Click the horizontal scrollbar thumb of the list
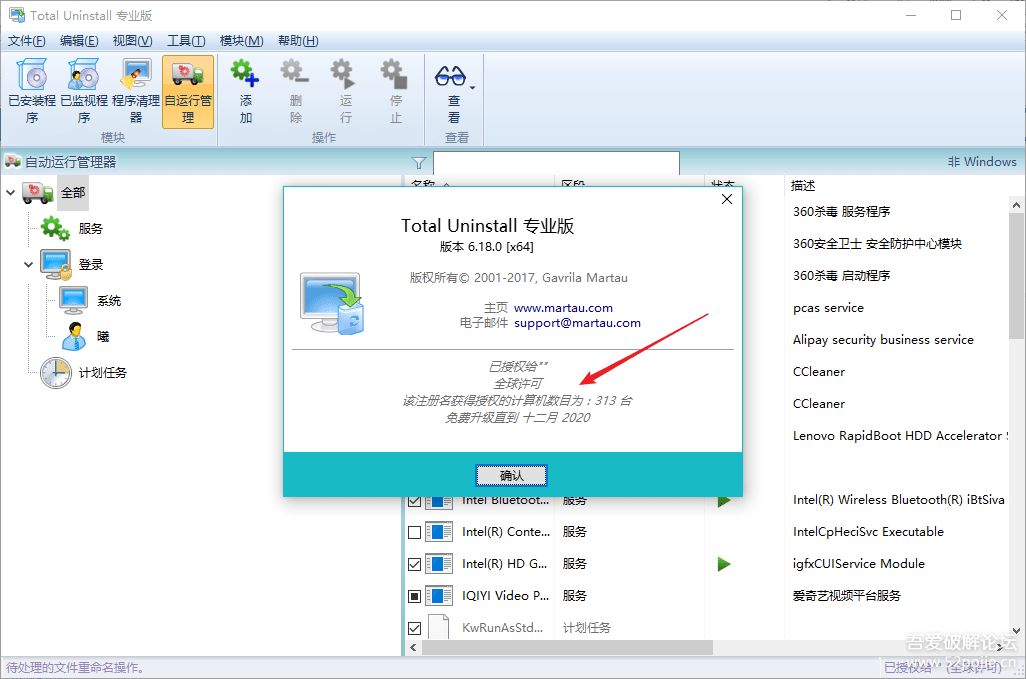Viewport: 1026px width, 679px height. coord(567,648)
